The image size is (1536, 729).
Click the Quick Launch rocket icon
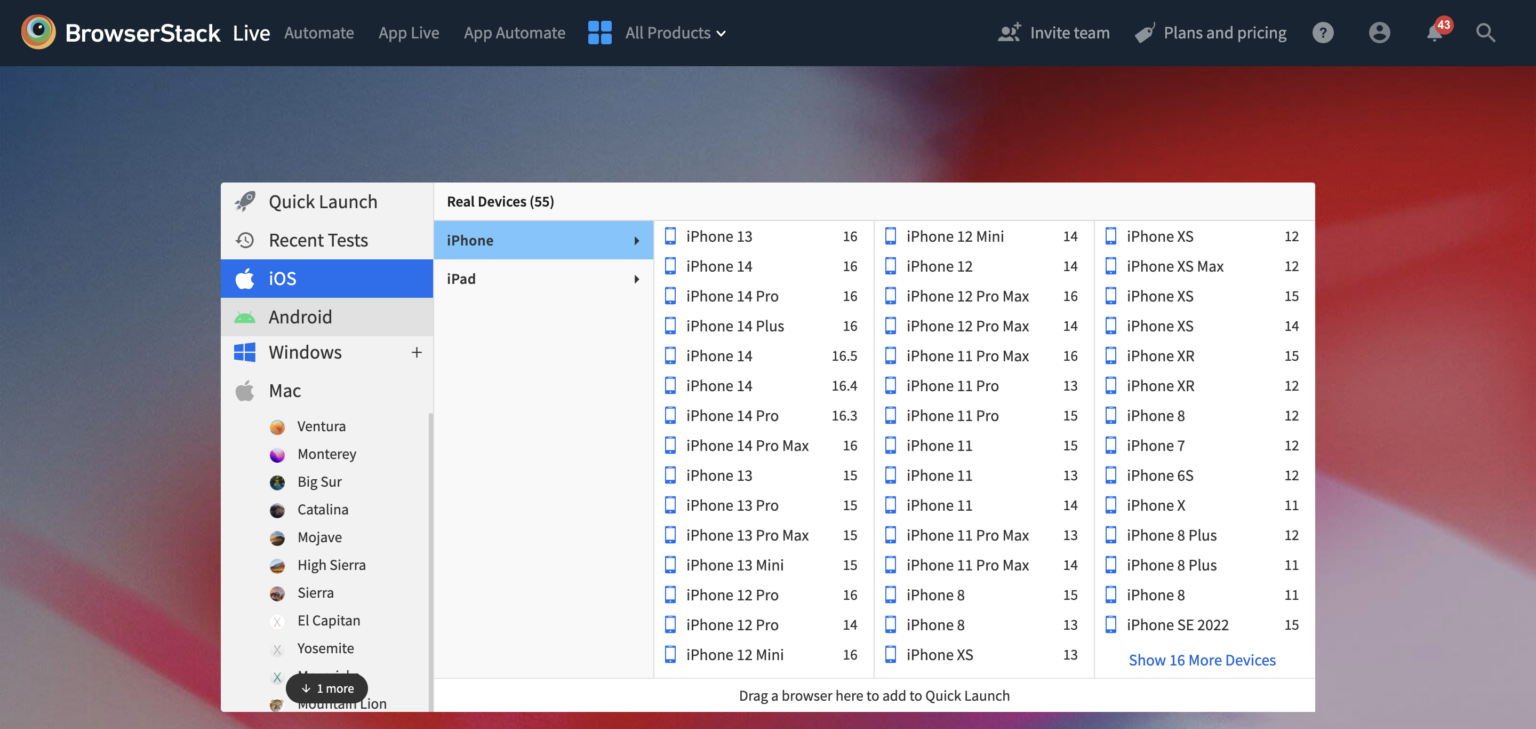[x=244, y=201]
